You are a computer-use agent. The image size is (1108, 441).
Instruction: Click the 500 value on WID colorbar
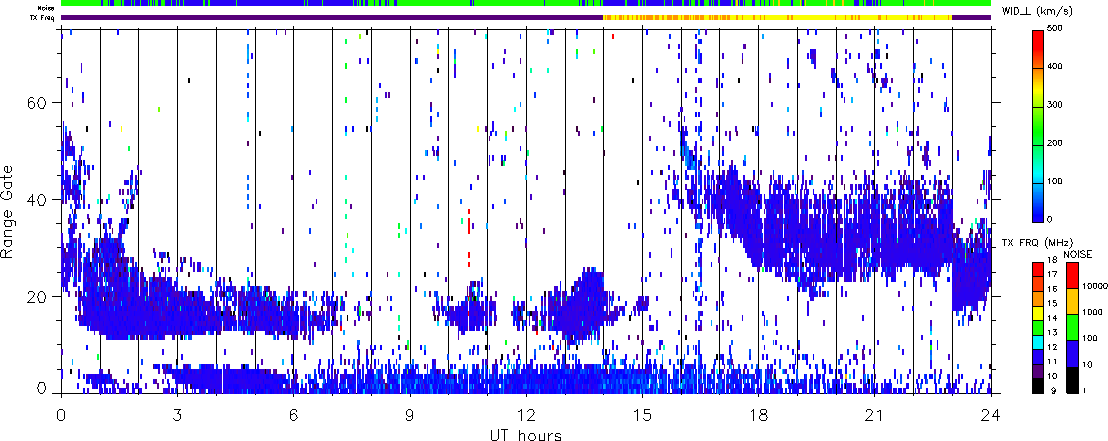(x=1056, y=29)
